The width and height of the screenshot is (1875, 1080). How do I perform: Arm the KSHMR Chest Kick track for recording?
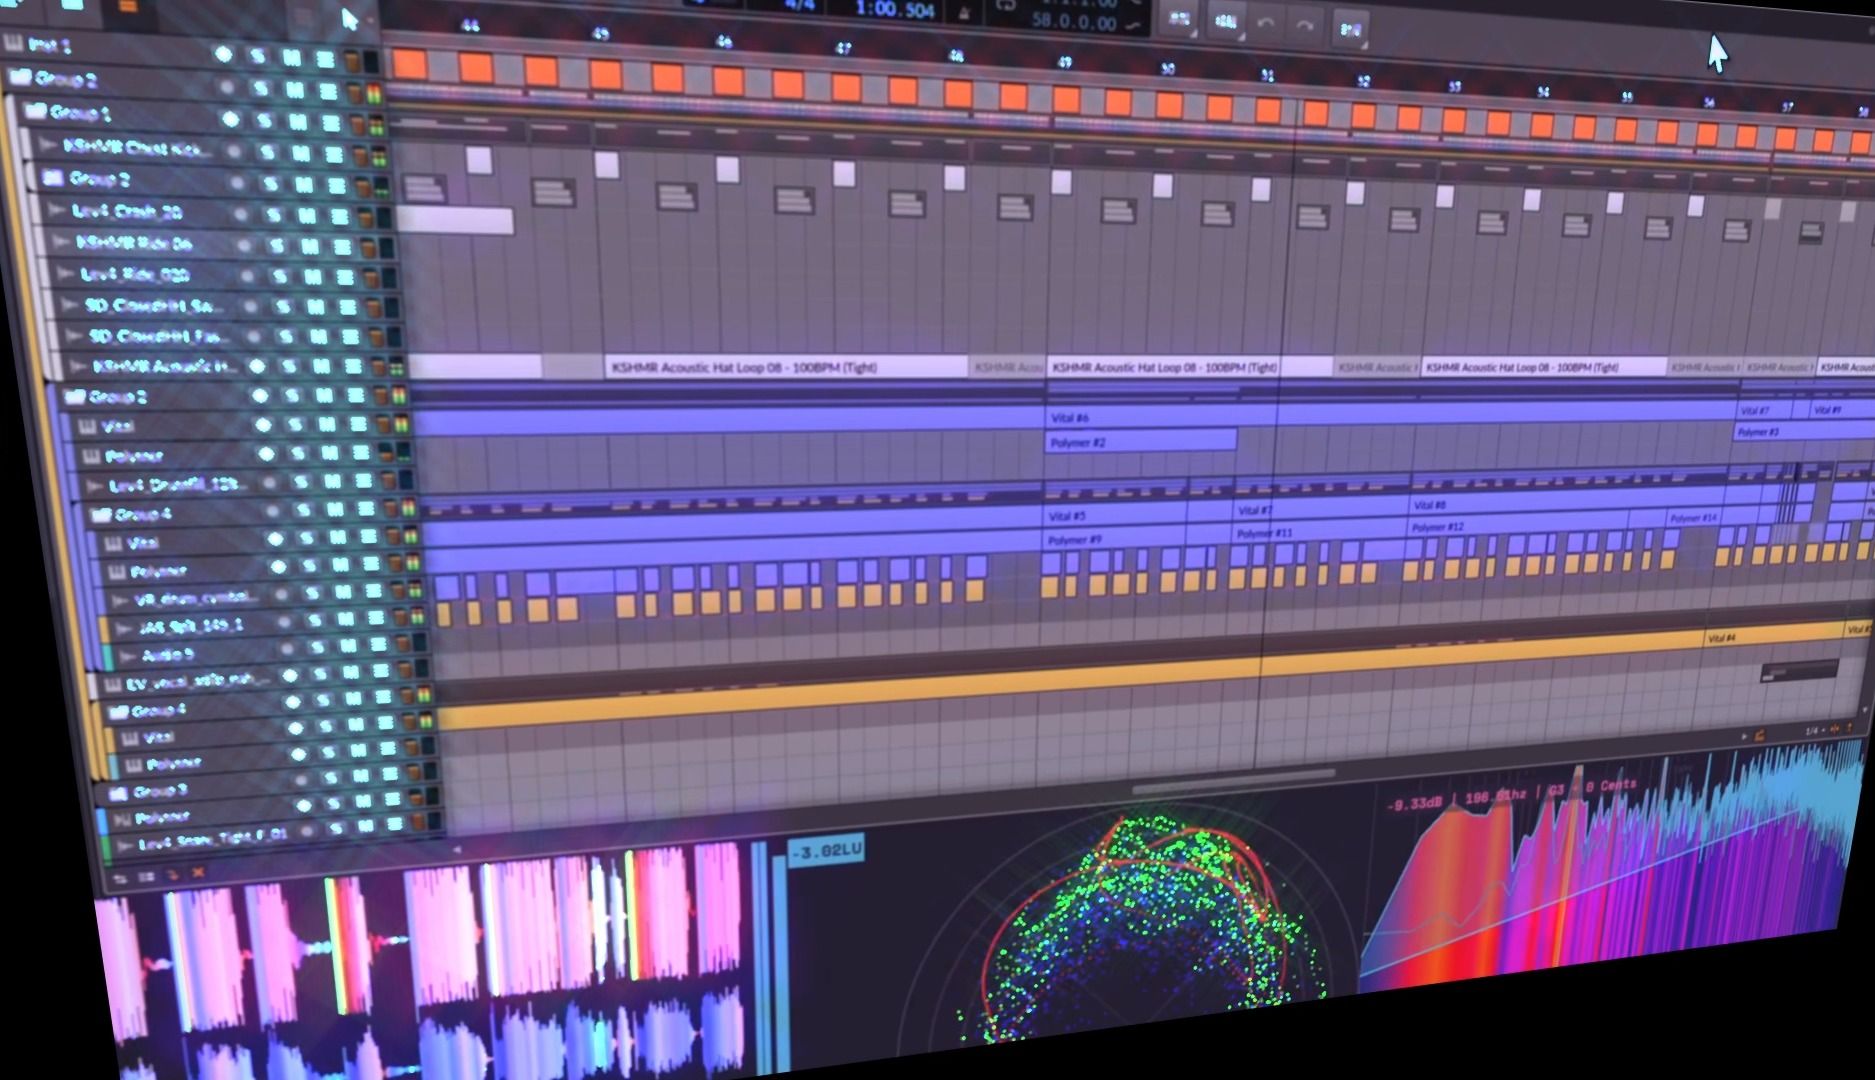click(234, 151)
